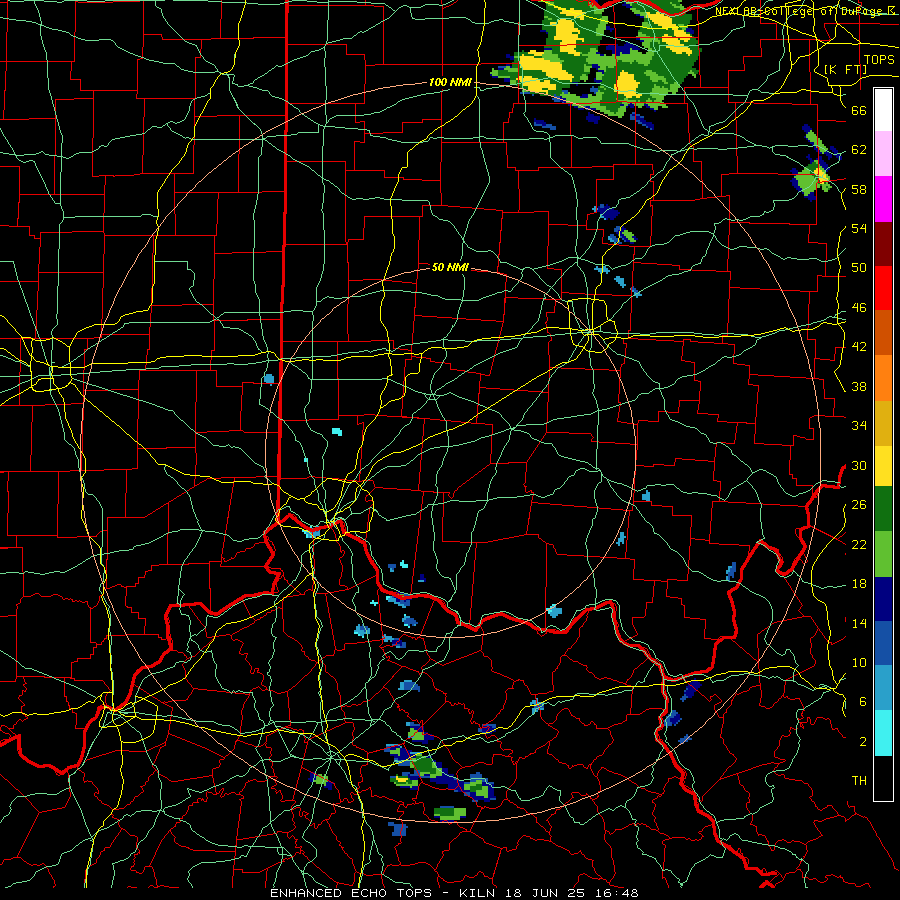Click the 50 NMI range ring label

450,267
